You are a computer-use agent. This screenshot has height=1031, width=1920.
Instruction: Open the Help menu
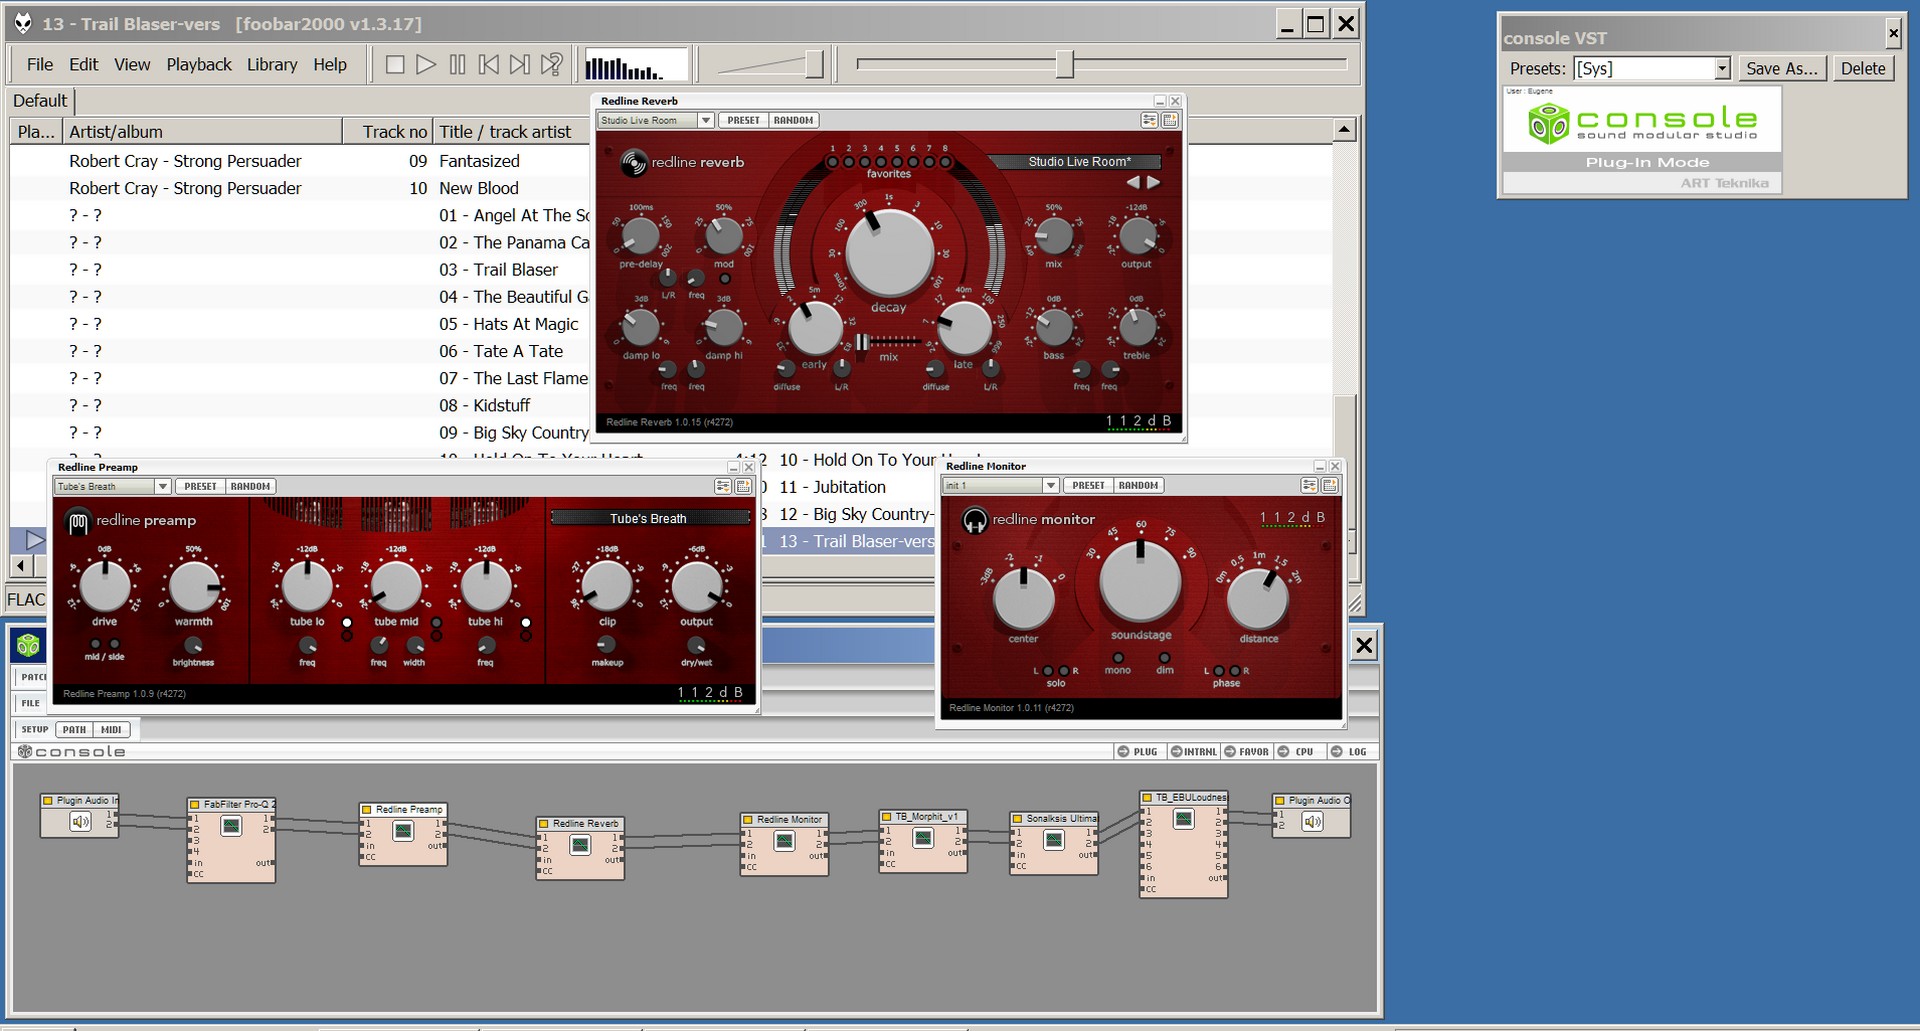pyautogui.click(x=330, y=65)
